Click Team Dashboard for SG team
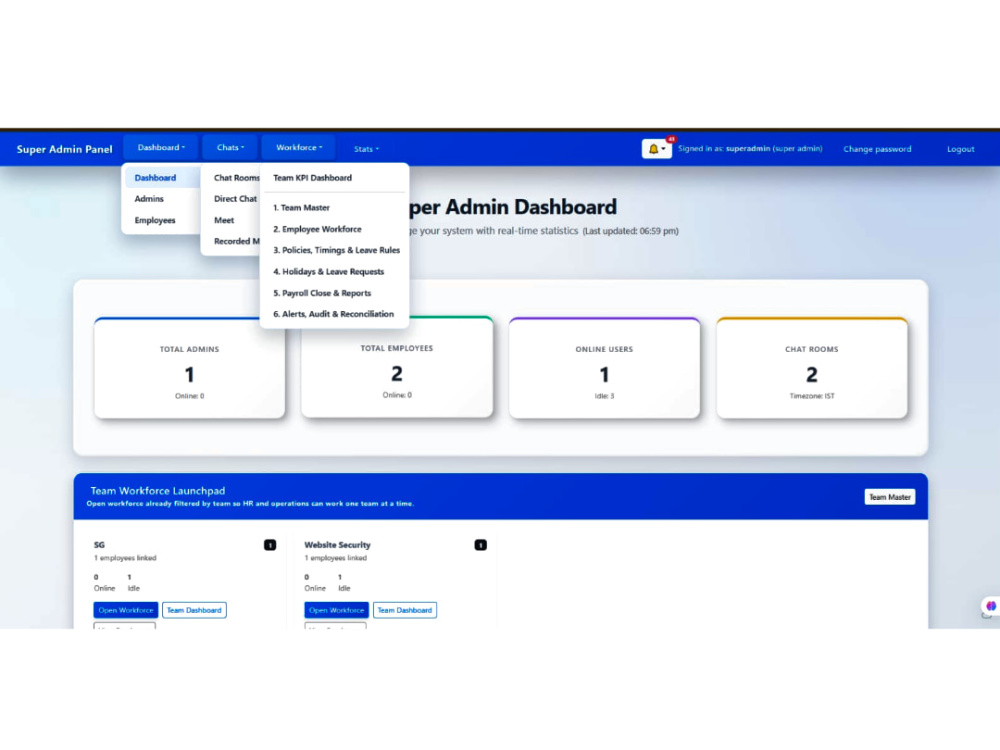This screenshot has width=1000, height=750. pos(194,610)
